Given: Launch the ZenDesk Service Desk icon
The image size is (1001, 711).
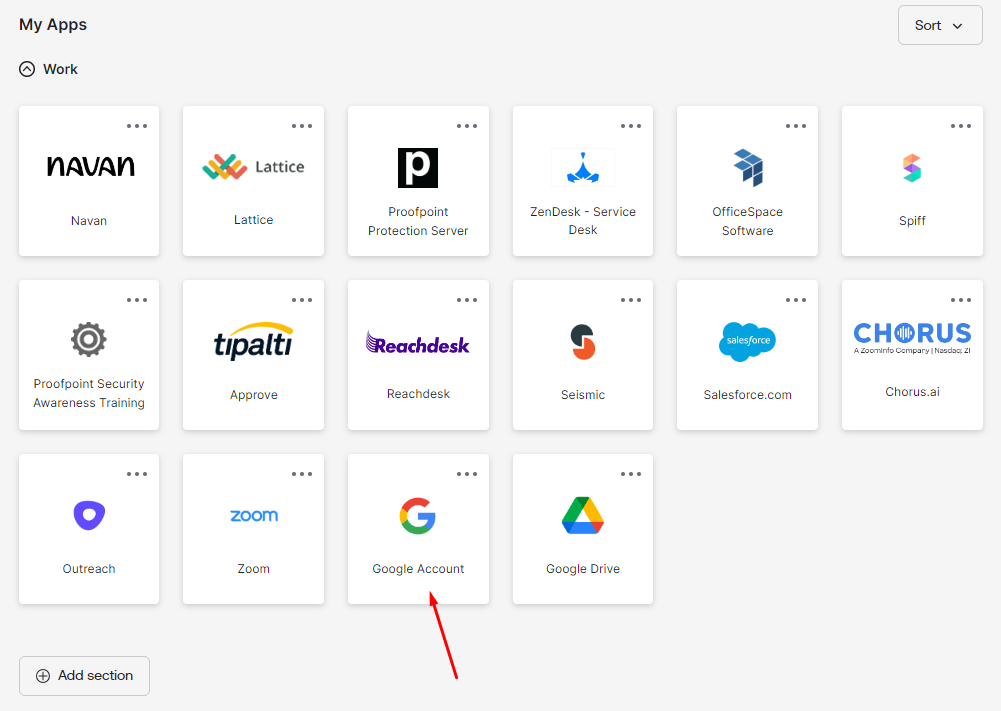Looking at the screenshot, I should (583, 167).
